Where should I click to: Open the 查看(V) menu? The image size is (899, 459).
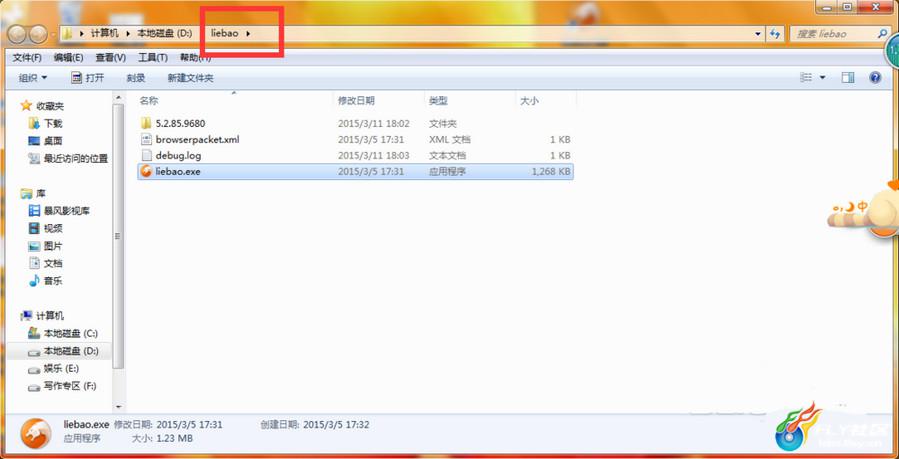click(111, 57)
